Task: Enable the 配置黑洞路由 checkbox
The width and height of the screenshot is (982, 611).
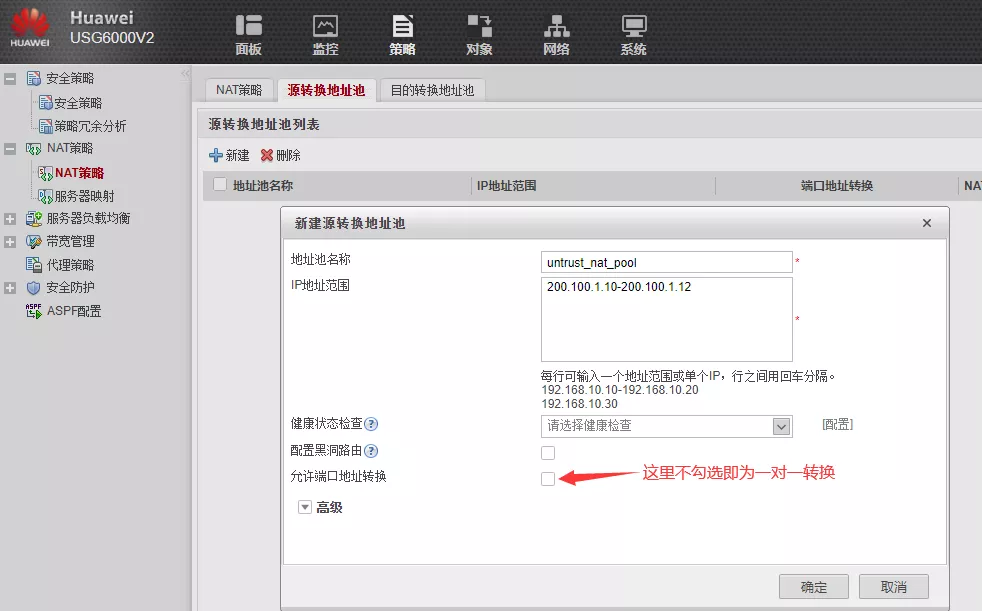Action: click(x=548, y=453)
